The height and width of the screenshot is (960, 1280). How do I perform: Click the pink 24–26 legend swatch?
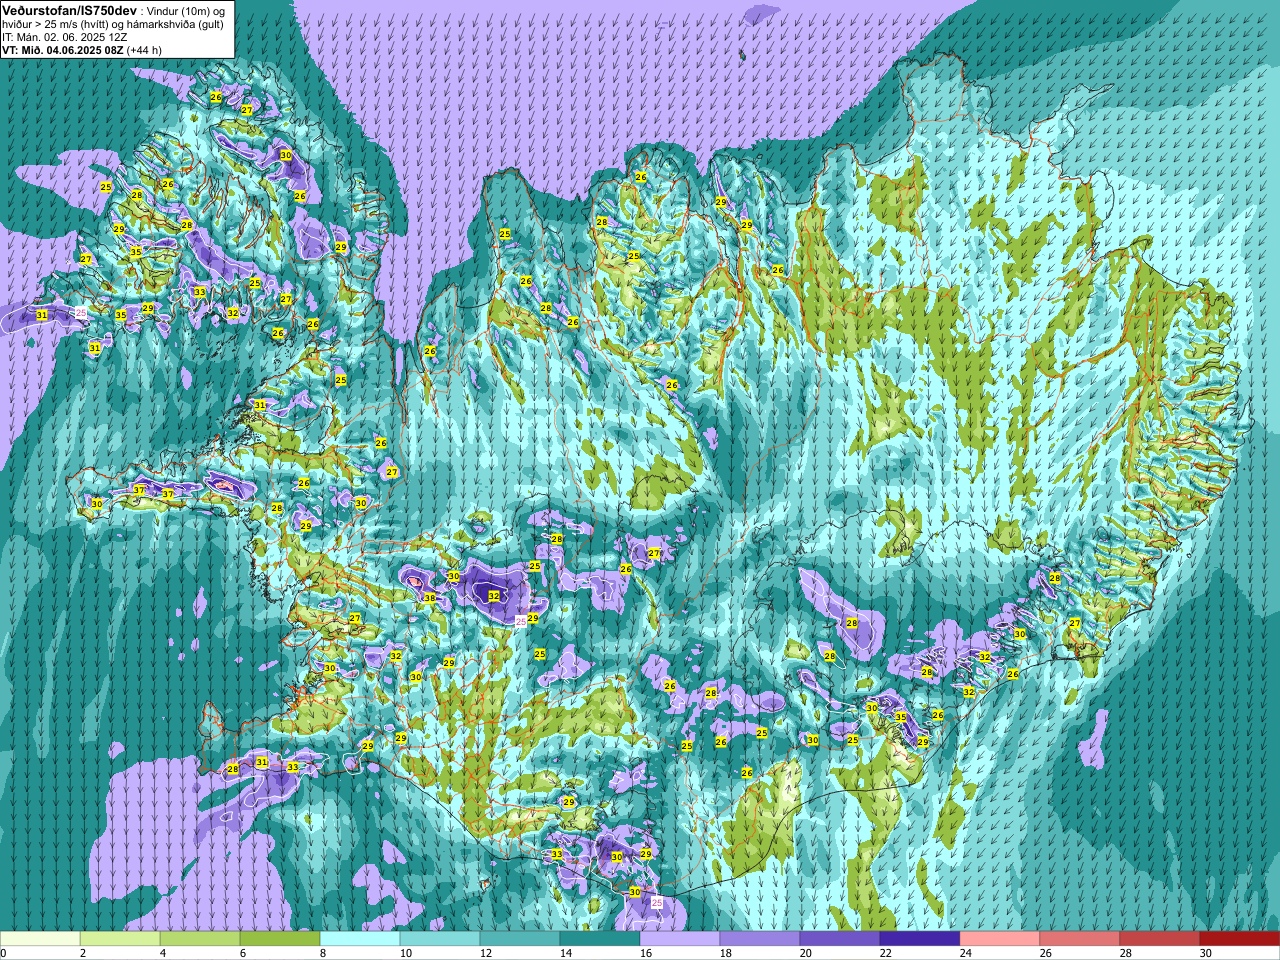pyautogui.click(x=1000, y=939)
